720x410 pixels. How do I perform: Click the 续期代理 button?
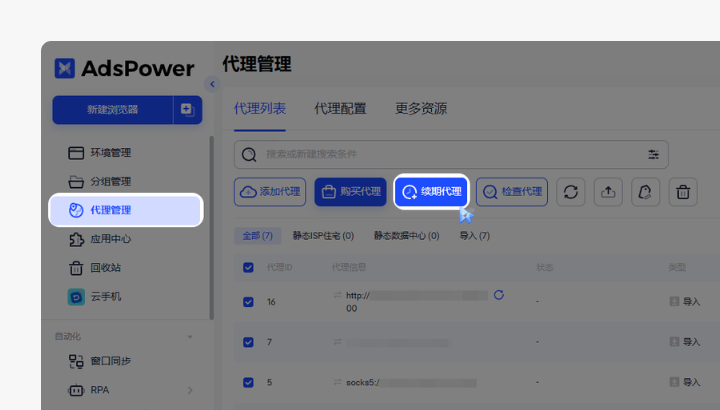(x=432, y=192)
